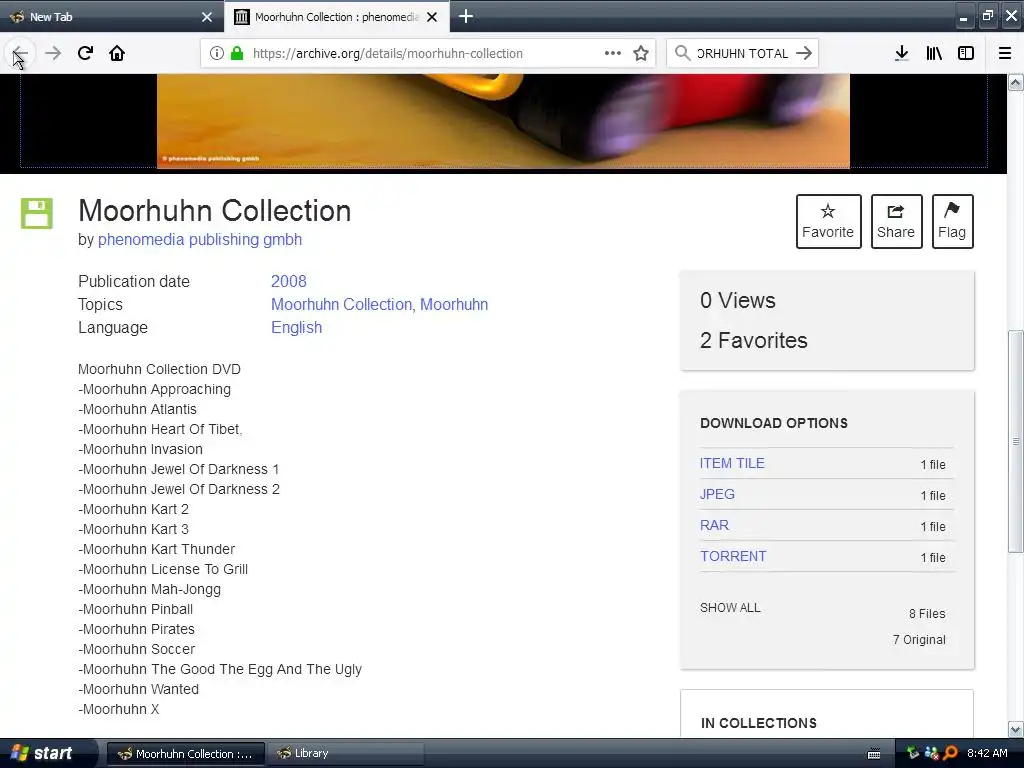This screenshot has height=768, width=1024.
Task: Download the JPEG file
Action: tap(717, 494)
